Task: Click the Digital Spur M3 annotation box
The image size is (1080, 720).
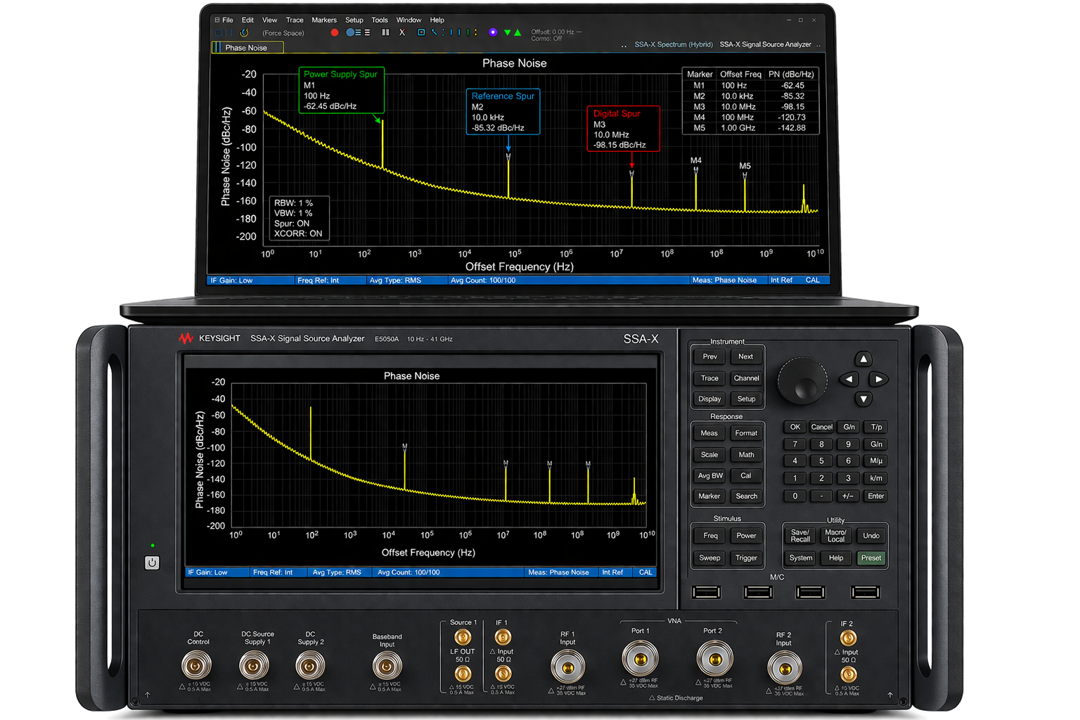Action: point(623,129)
